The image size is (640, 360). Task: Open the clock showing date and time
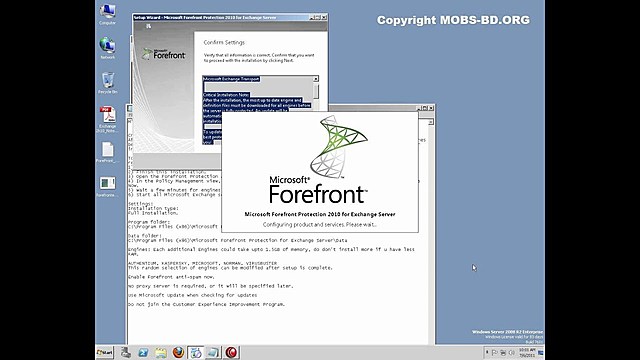coord(527,353)
